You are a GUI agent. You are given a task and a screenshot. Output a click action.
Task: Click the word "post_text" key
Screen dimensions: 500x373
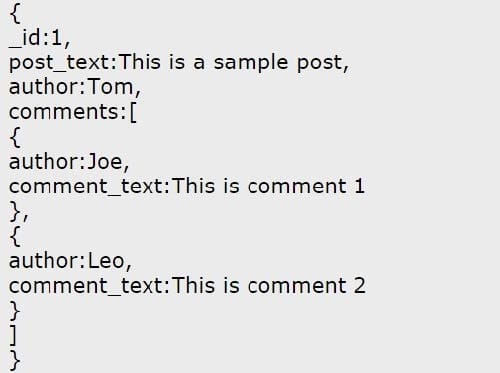[59, 63]
